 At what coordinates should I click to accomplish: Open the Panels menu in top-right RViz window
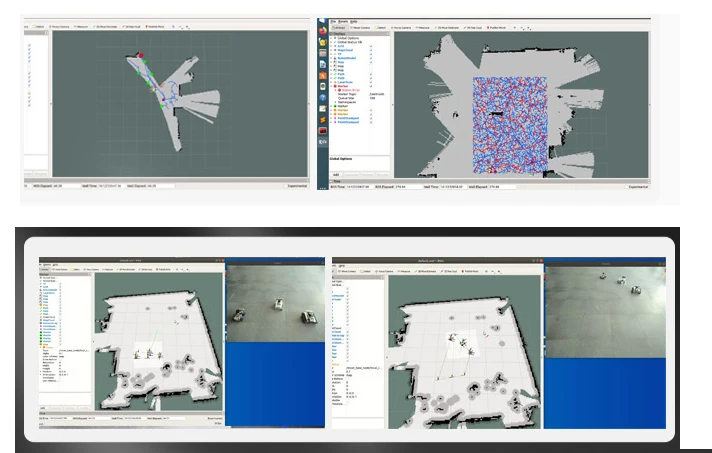(343, 19)
